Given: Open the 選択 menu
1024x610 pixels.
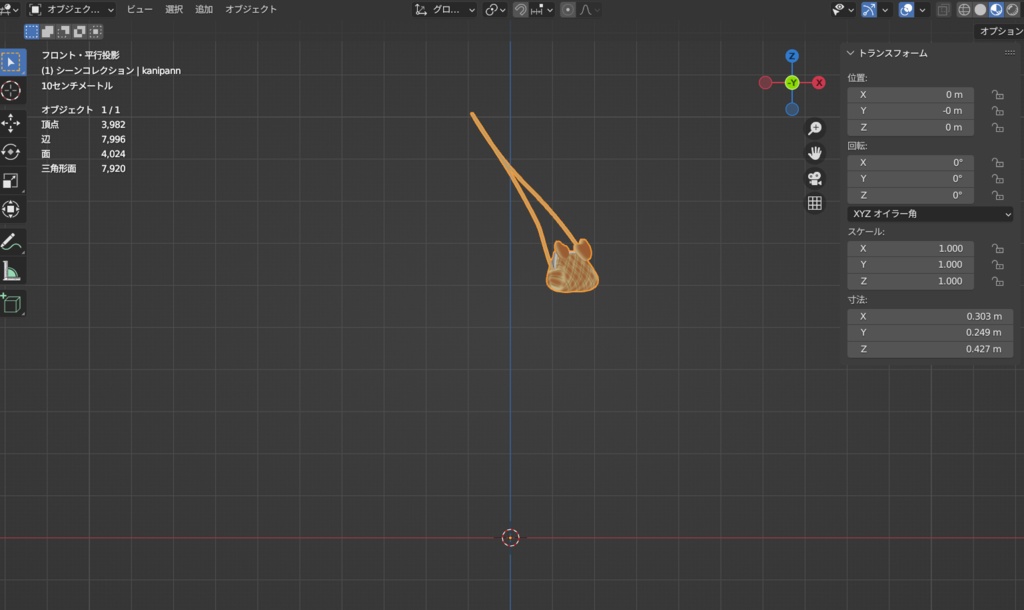Looking at the screenshot, I should tap(174, 10).
